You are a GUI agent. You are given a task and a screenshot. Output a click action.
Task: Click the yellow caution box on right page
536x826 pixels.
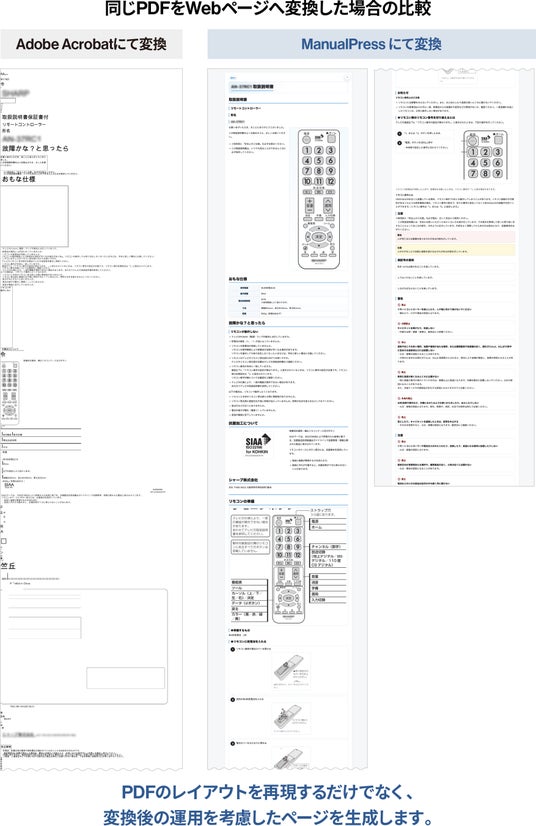(x=455, y=250)
